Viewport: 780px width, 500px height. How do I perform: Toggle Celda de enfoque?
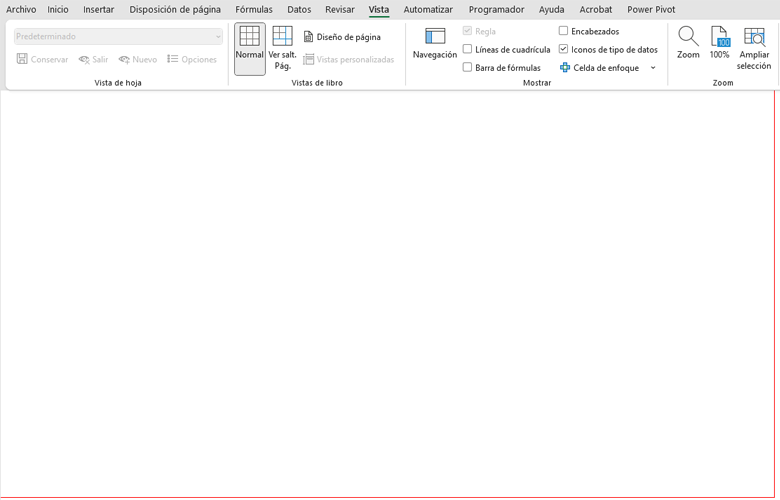point(600,67)
